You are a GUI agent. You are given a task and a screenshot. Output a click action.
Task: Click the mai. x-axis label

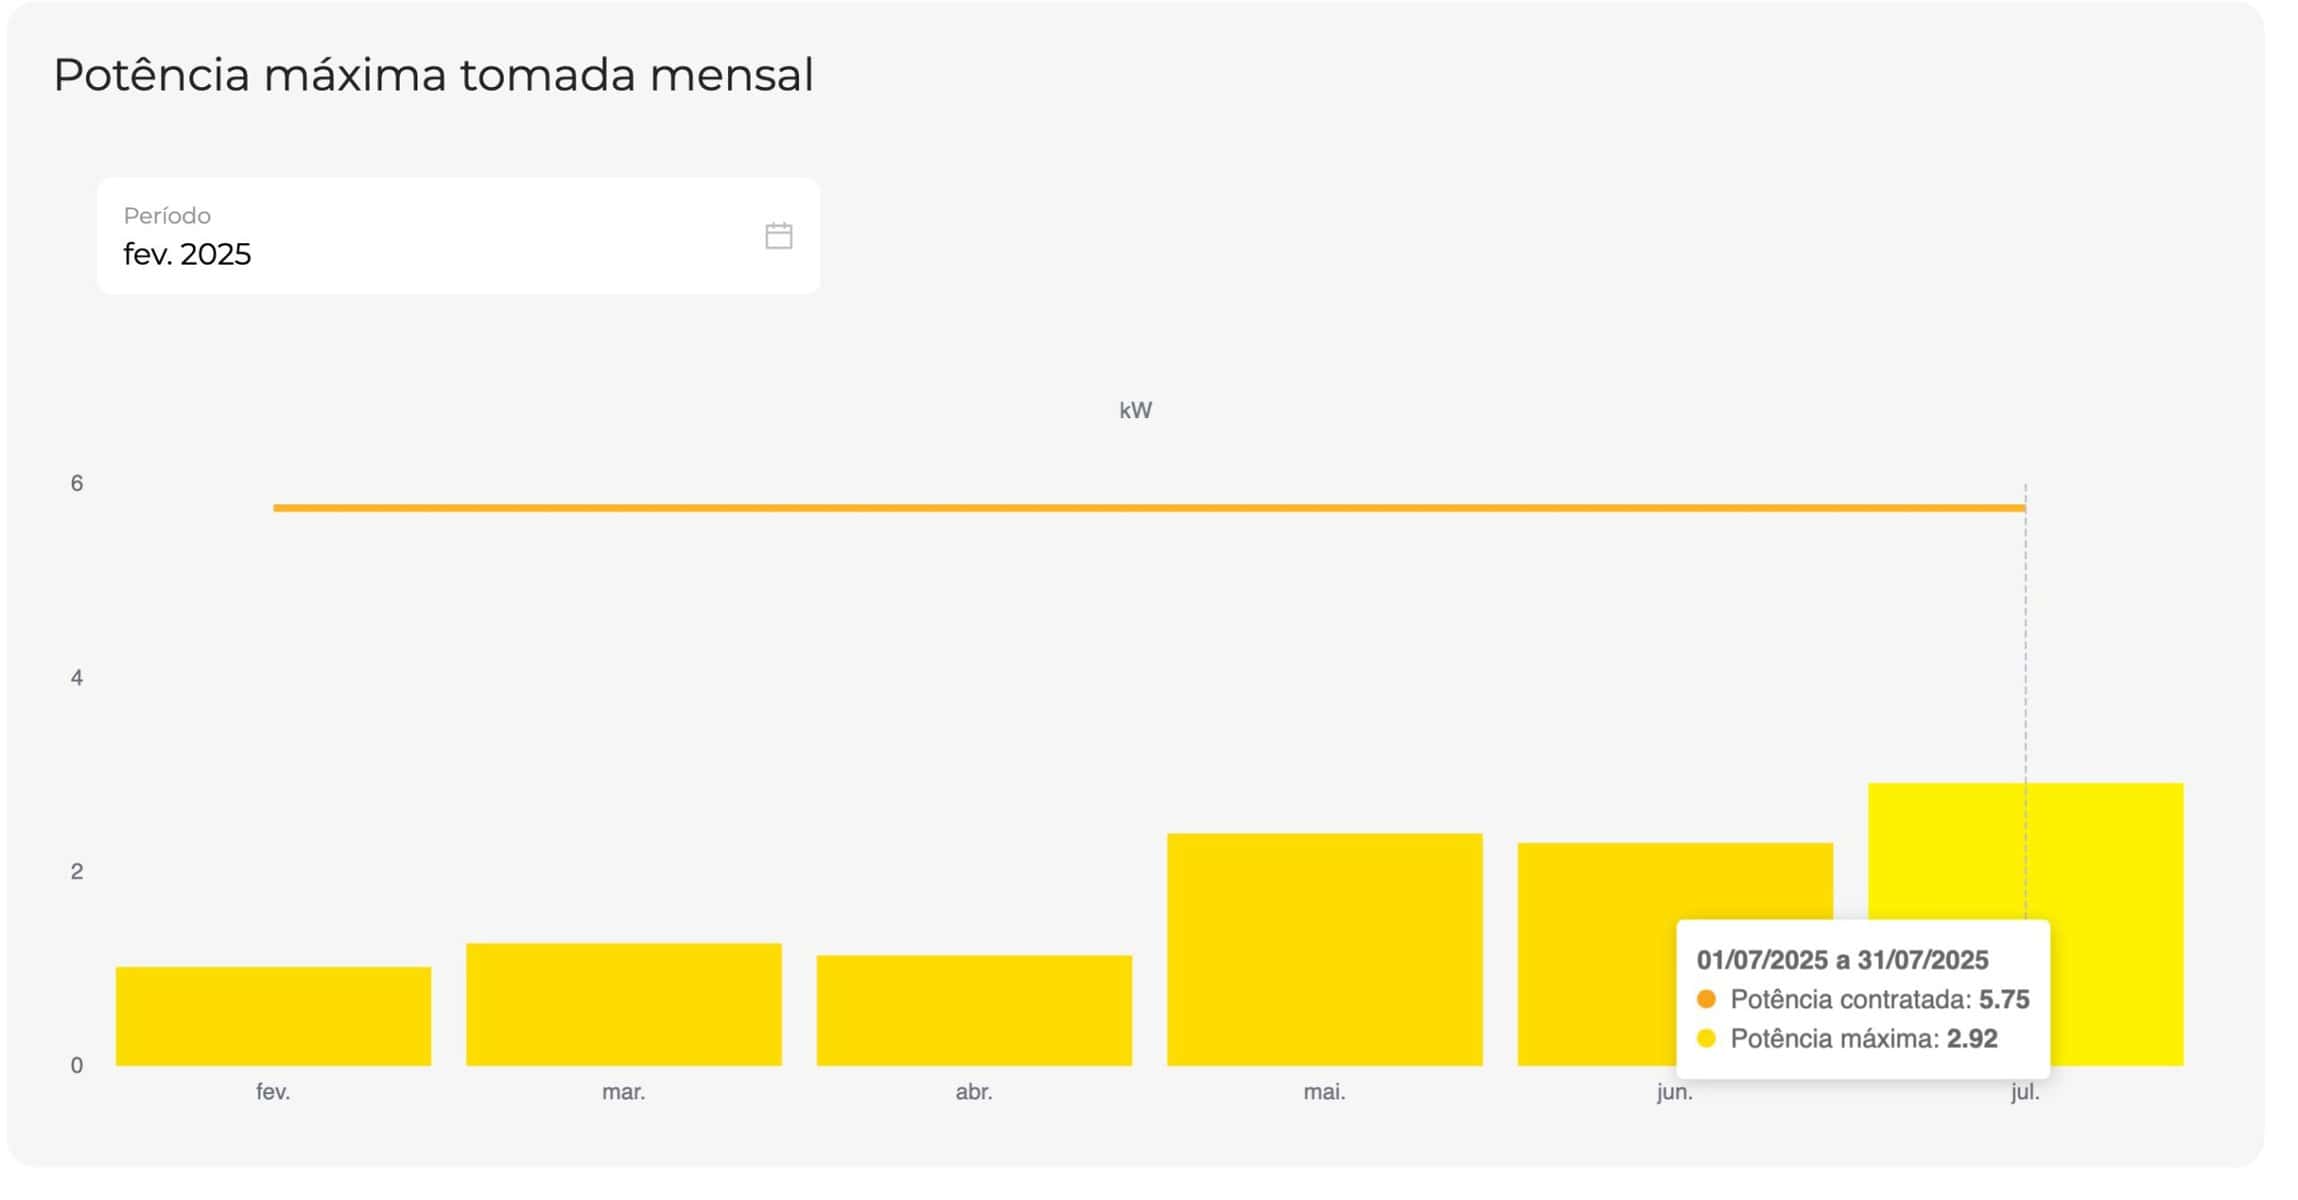pyautogui.click(x=1324, y=1092)
